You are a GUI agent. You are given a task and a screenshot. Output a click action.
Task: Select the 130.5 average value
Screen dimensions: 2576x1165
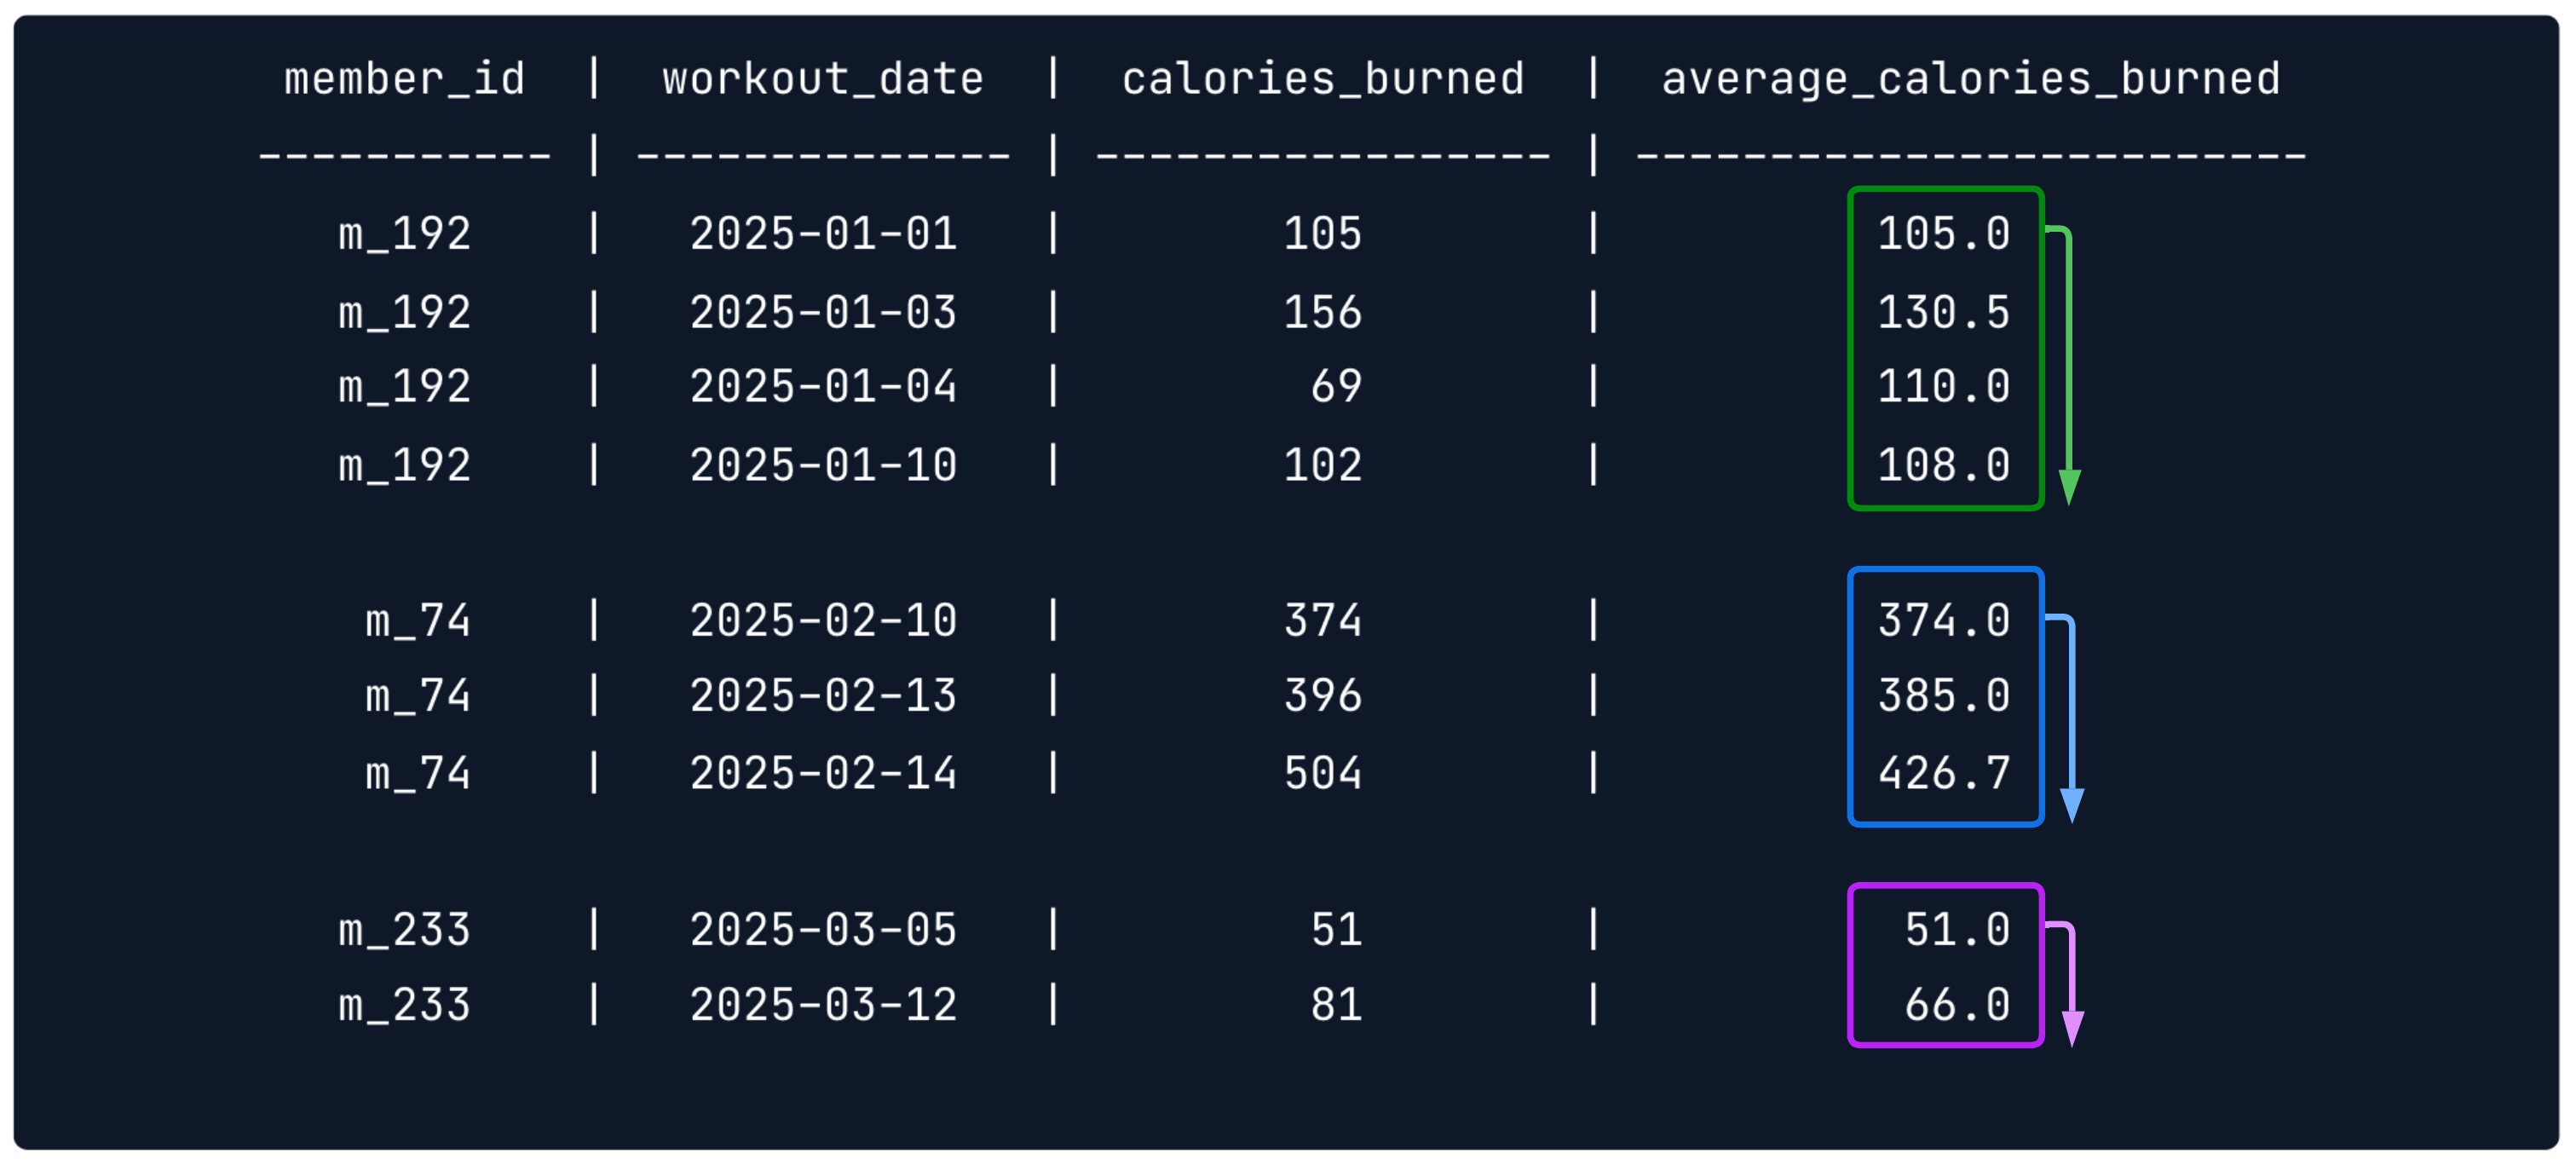(x=1943, y=312)
